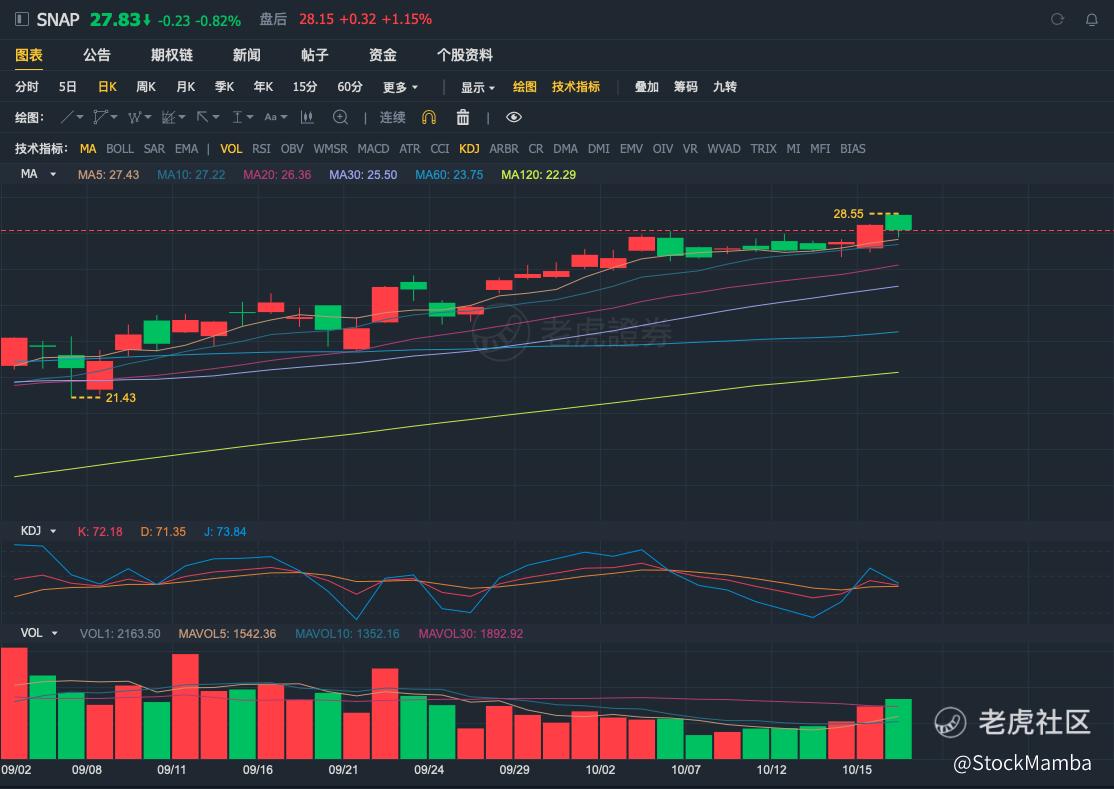Open the 帖子 posts tab
This screenshot has height=789, width=1114.
click(x=314, y=55)
